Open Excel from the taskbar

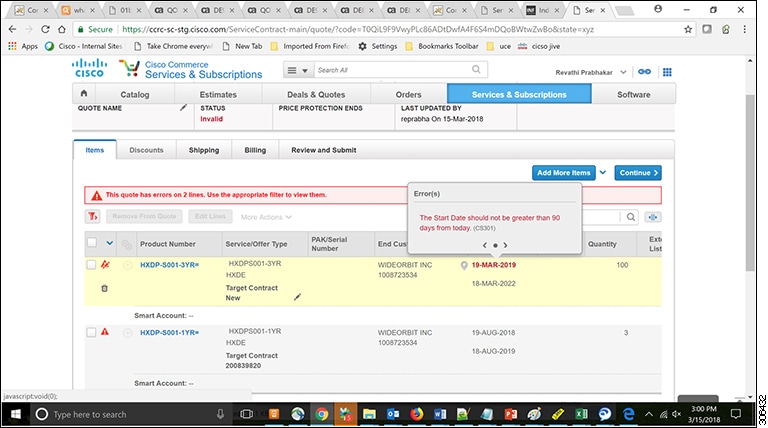(x=581, y=415)
